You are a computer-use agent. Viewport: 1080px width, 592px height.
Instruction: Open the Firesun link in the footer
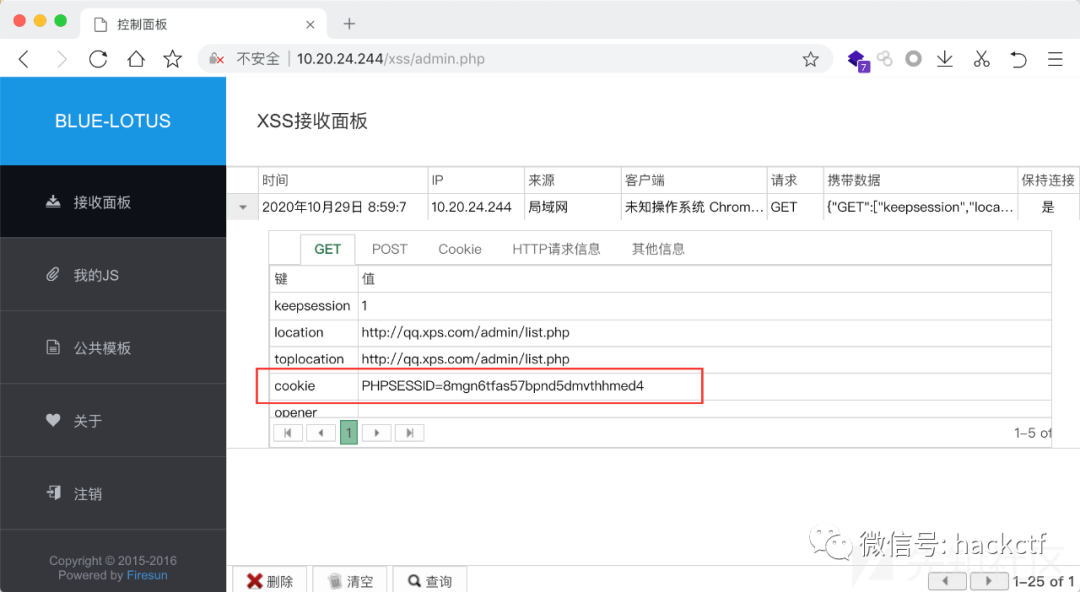click(x=147, y=575)
